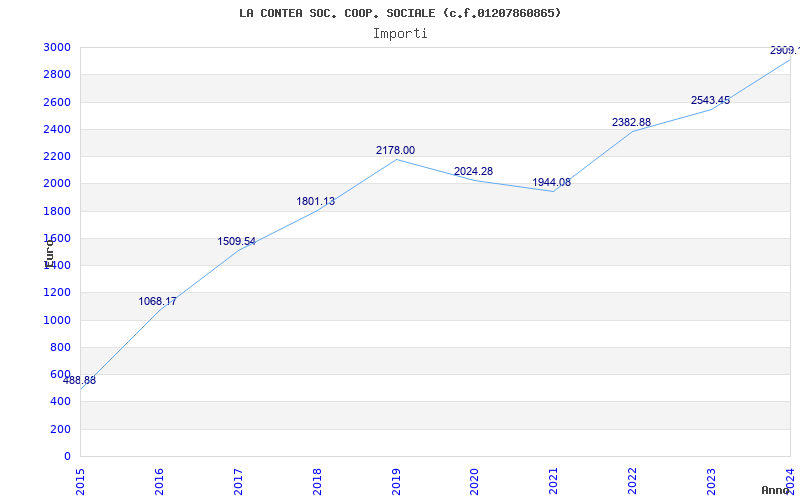
Task: Click the 2178.00 data label
Action: pos(395,151)
